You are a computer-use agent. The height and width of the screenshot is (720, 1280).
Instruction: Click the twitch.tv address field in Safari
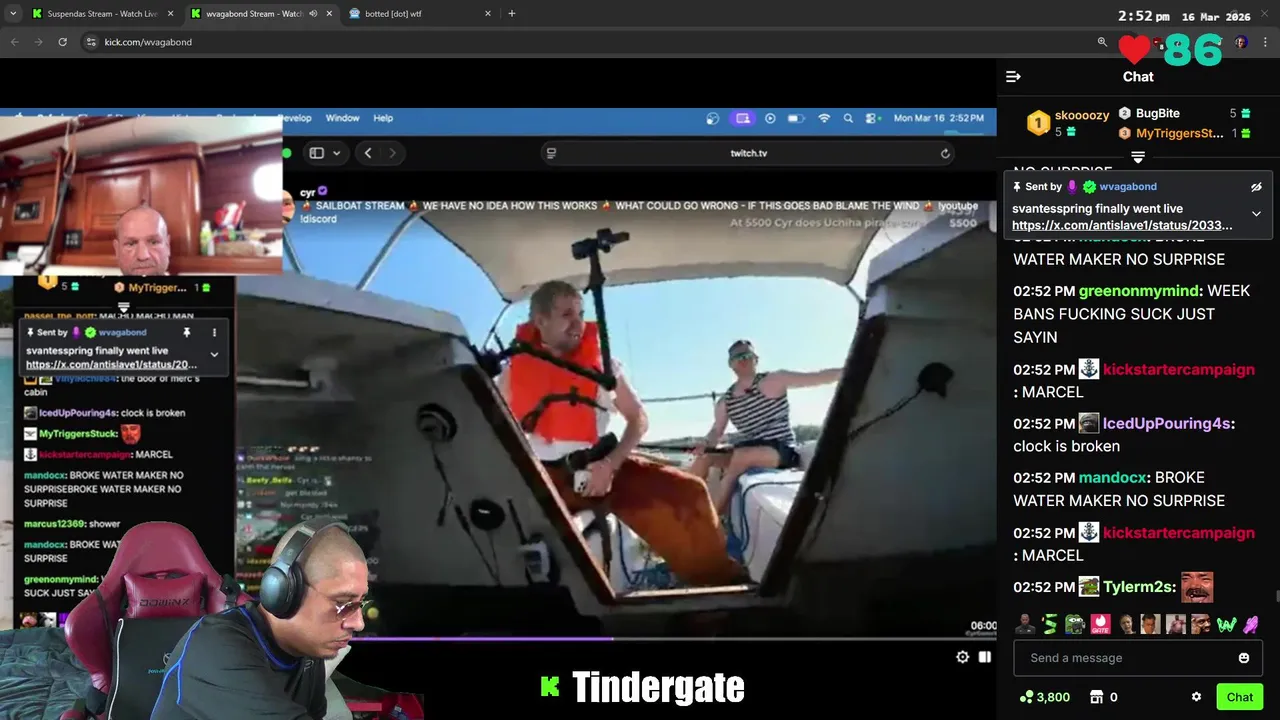coord(749,153)
